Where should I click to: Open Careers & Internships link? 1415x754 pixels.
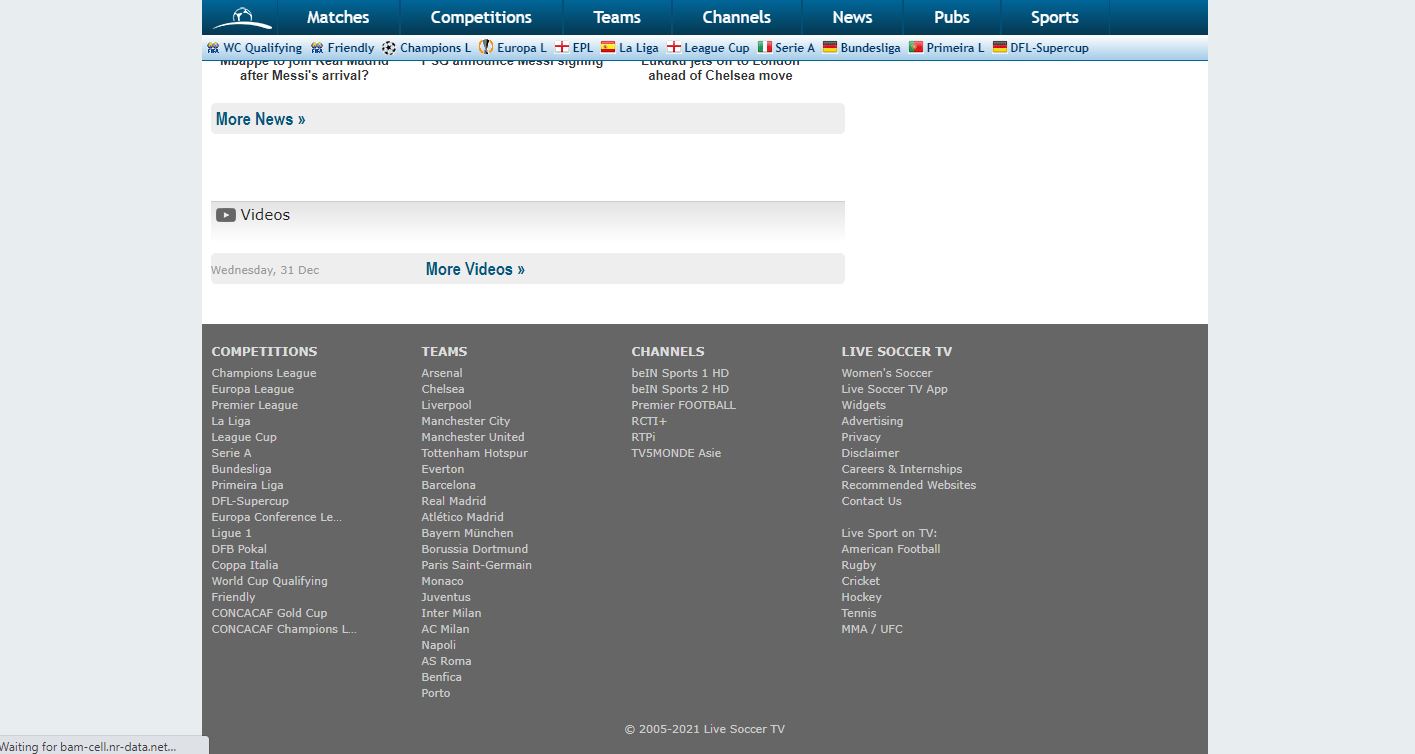point(902,469)
